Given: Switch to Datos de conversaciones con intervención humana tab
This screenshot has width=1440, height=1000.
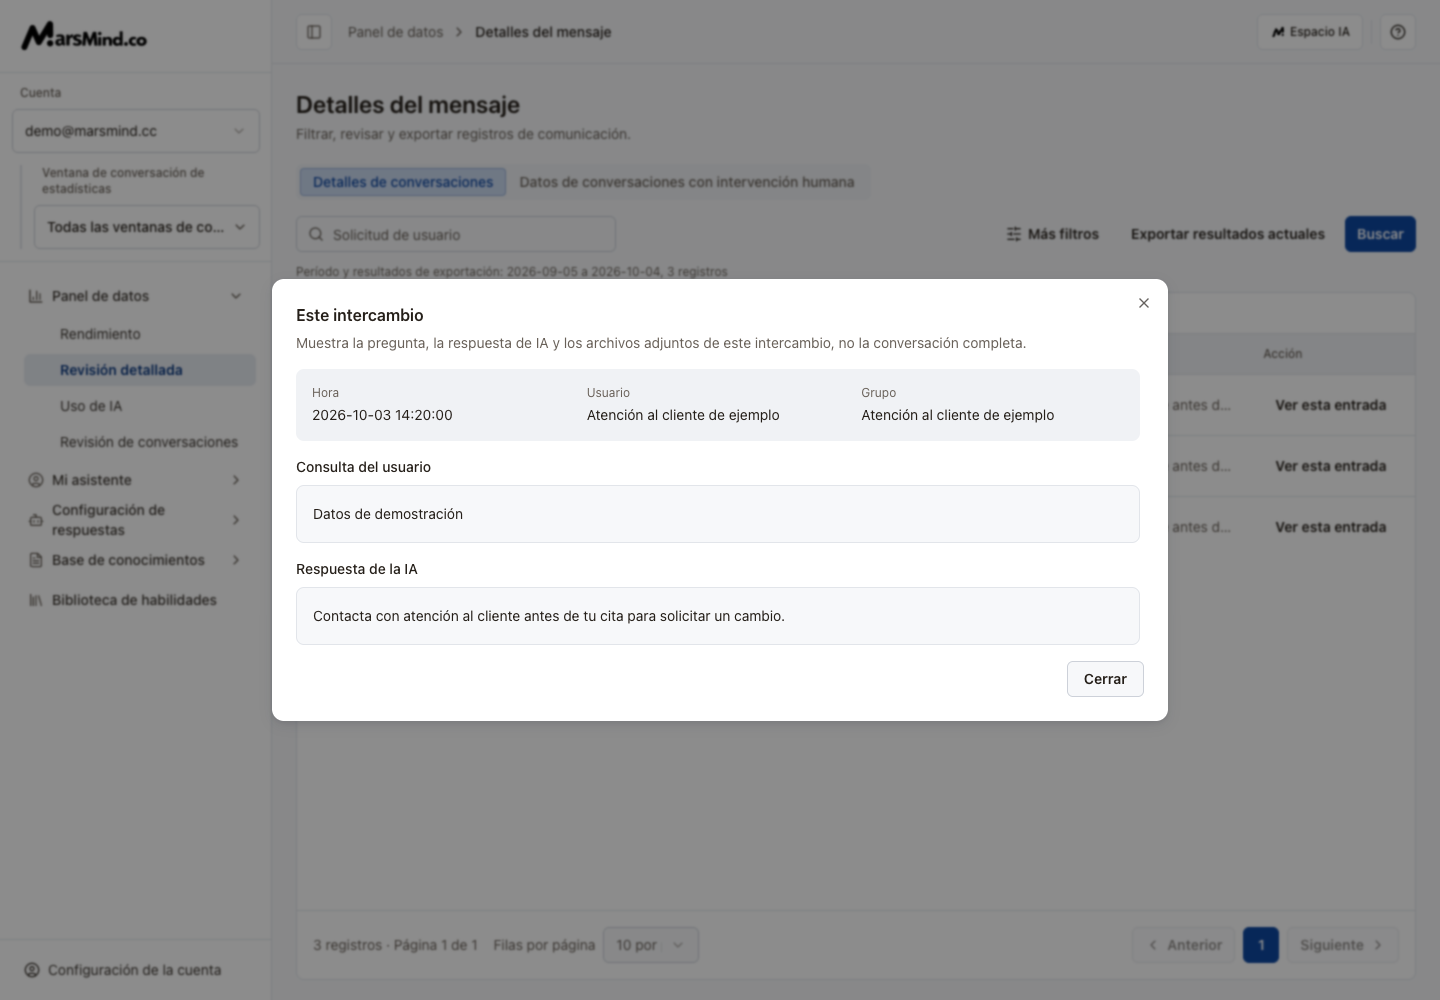Looking at the screenshot, I should pyautogui.click(x=687, y=182).
